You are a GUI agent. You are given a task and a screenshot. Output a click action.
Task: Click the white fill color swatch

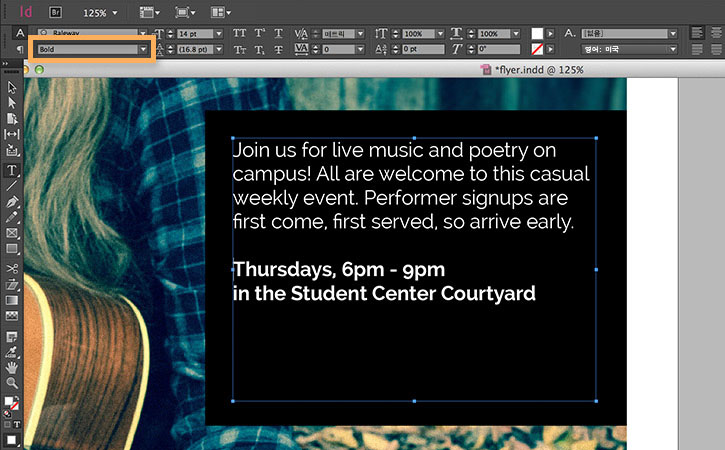(x=537, y=33)
